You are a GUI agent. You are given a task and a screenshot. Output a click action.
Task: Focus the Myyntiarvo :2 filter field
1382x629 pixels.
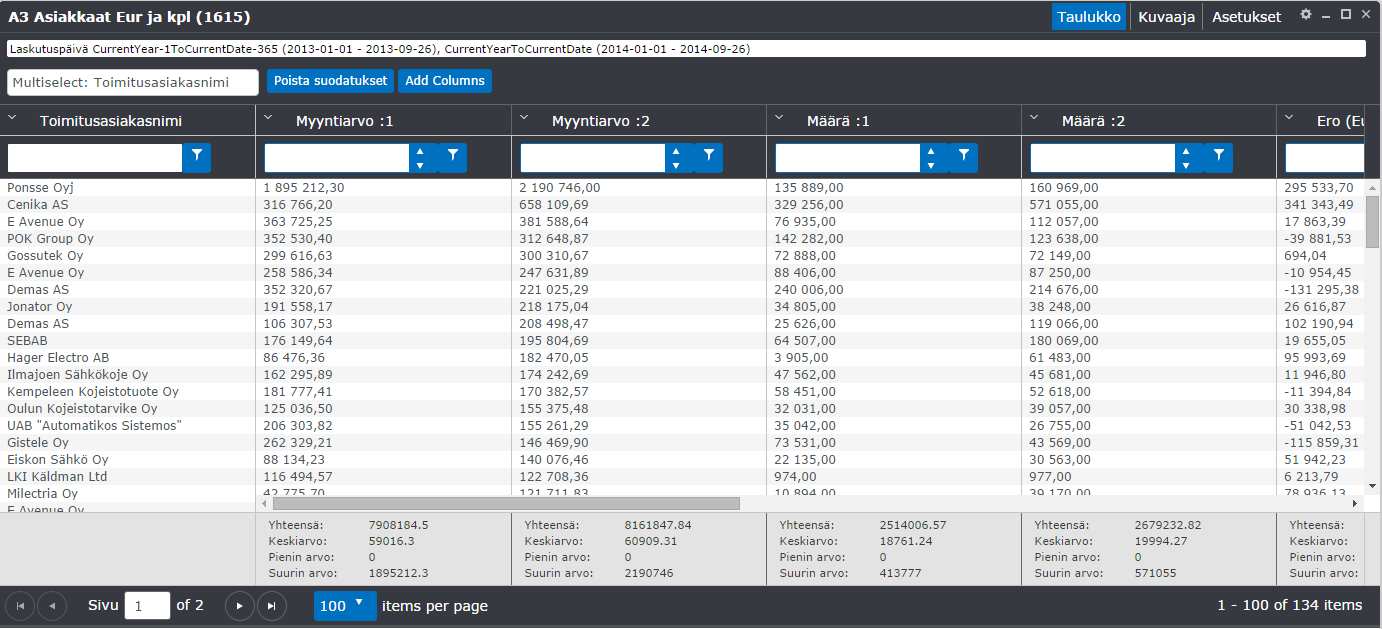pos(593,157)
